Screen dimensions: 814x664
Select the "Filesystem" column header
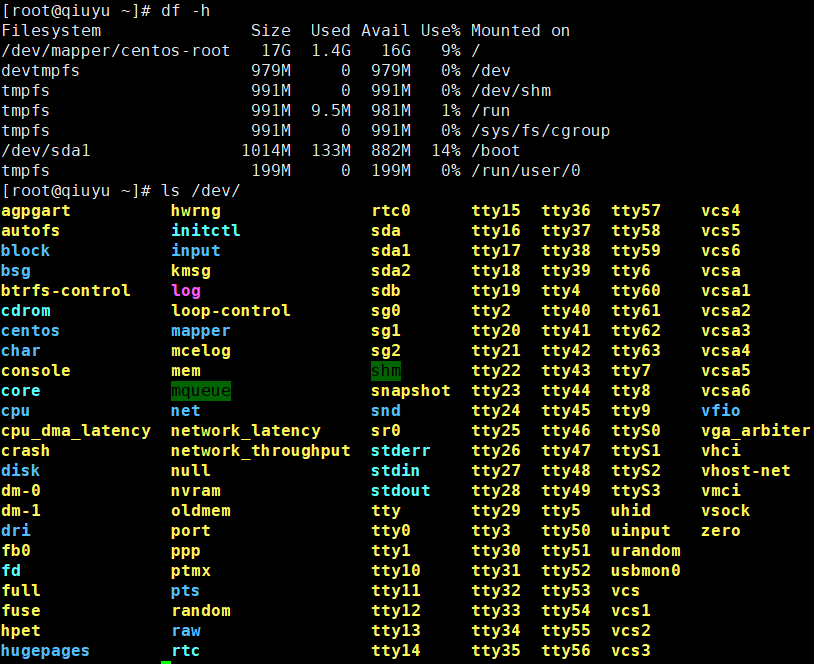pos(51,31)
